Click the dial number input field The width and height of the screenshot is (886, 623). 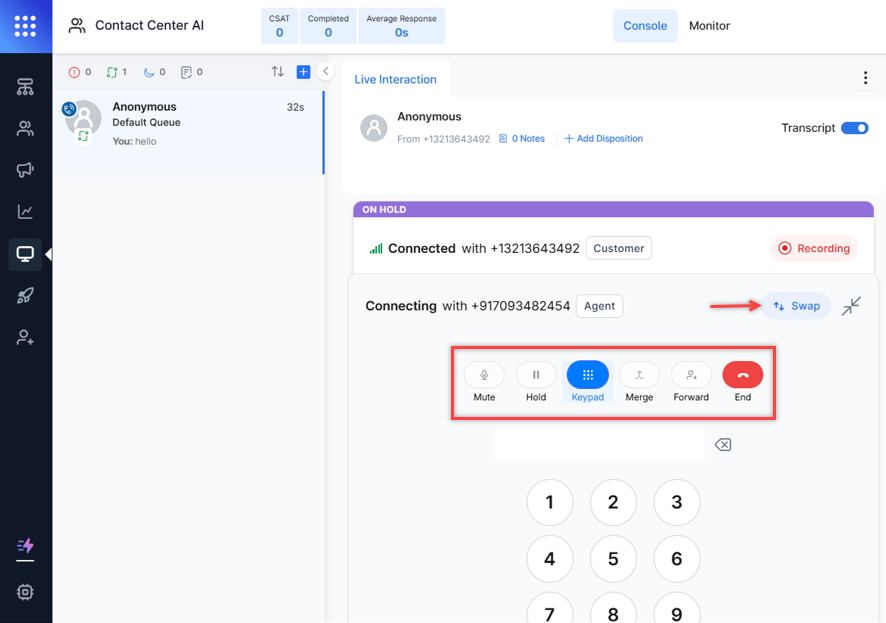(600, 445)
